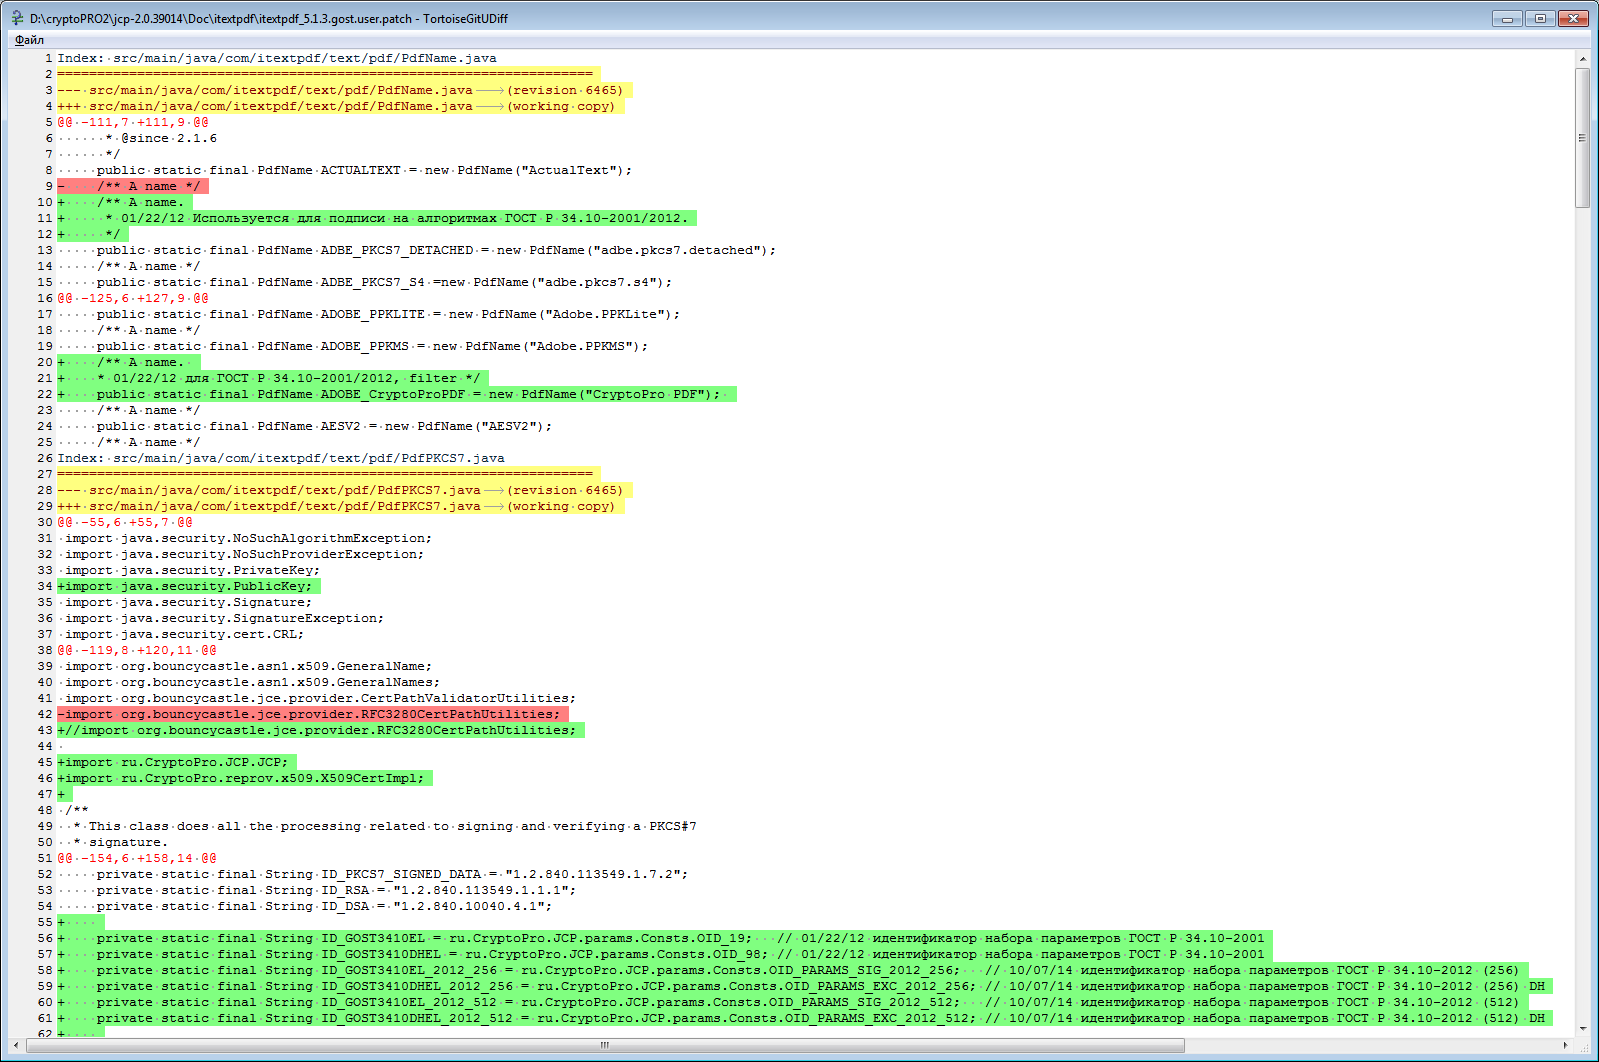Image resolution: width=1599 pixels, height=1062 pixels.
Task: Minimize the TortoiseGitUDiff window
Action: click(1507, 18)
